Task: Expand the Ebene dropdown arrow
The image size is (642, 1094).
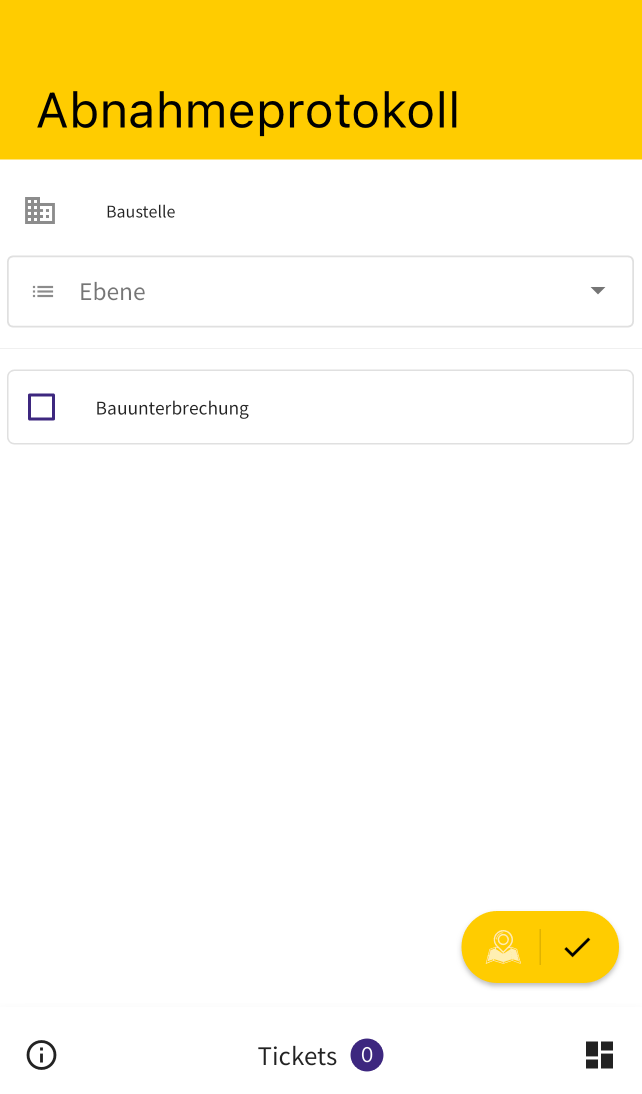Action: 597,290
